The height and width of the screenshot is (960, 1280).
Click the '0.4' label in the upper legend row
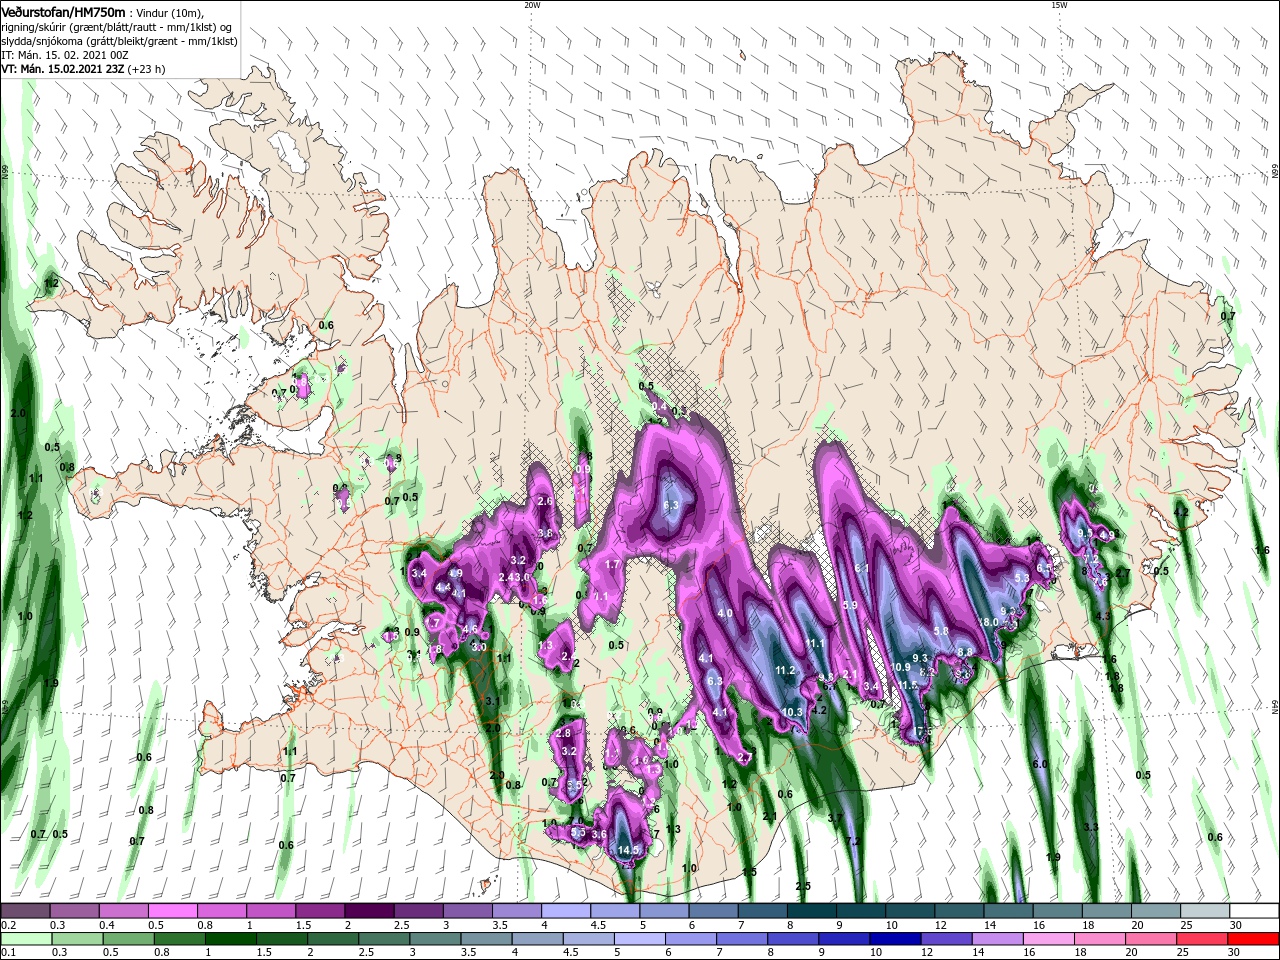pos(107,925)
